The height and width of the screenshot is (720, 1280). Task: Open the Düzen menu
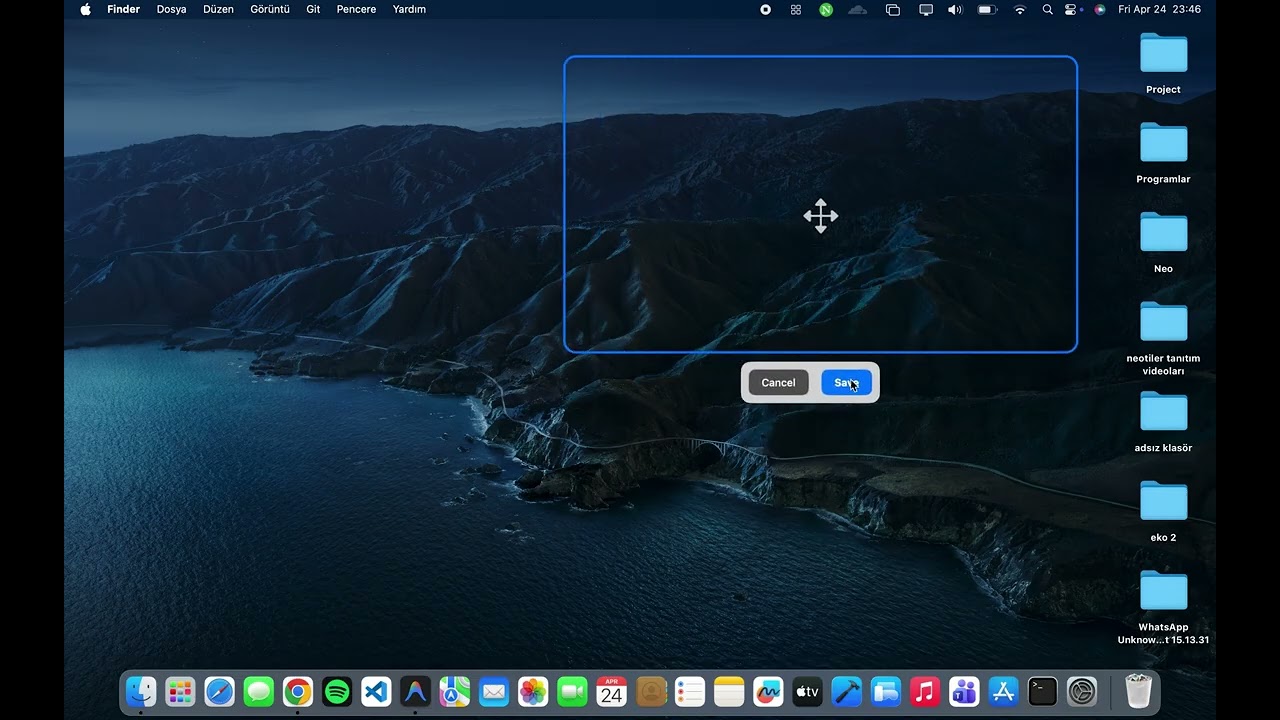[218, 9]
